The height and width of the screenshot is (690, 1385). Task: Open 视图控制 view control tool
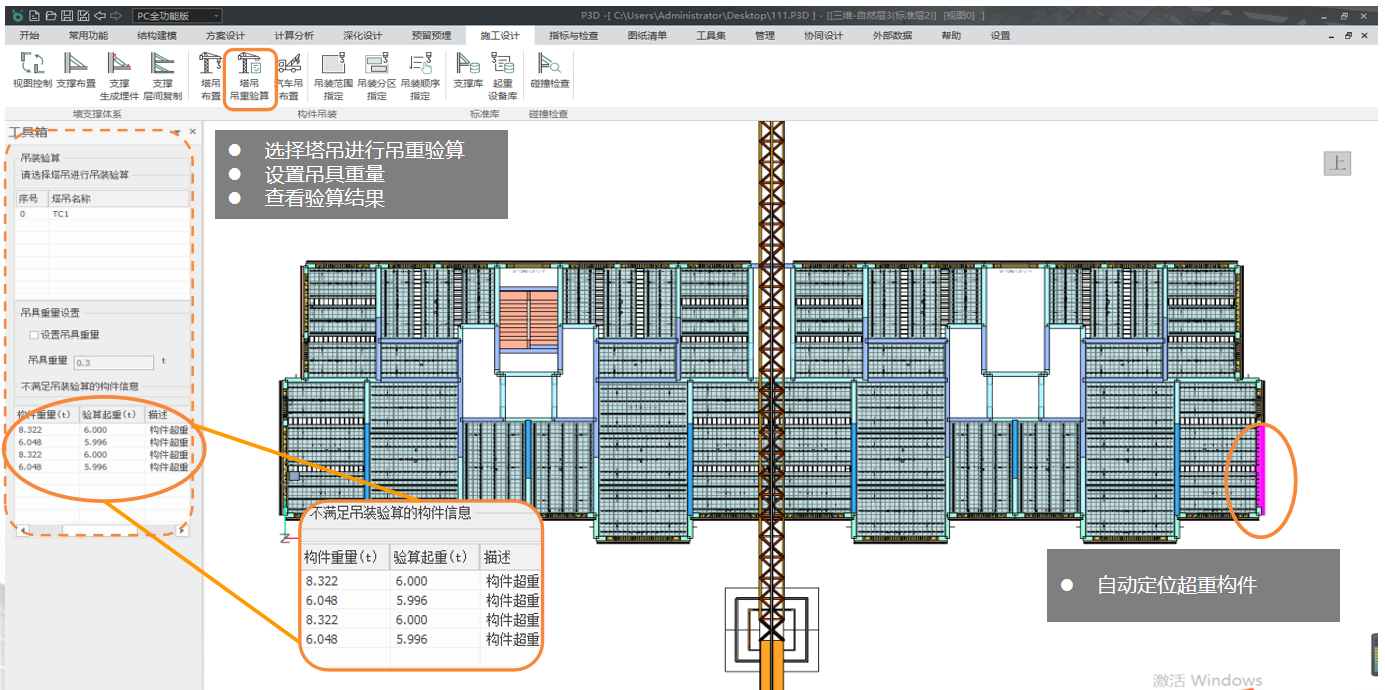point(32,72)
